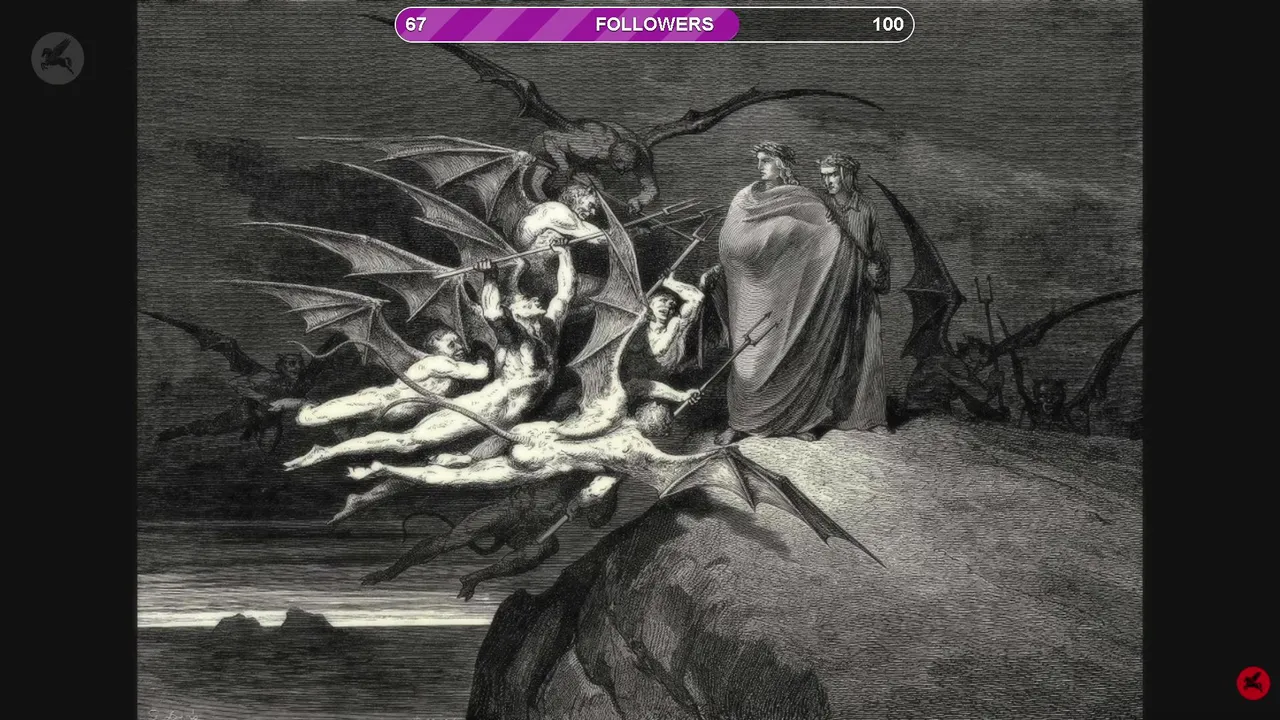Click the purple followers progress bar
Image resolution: width=1280 pixels, height=720 pixels.
pyautogui.click(x=654, y=25)
